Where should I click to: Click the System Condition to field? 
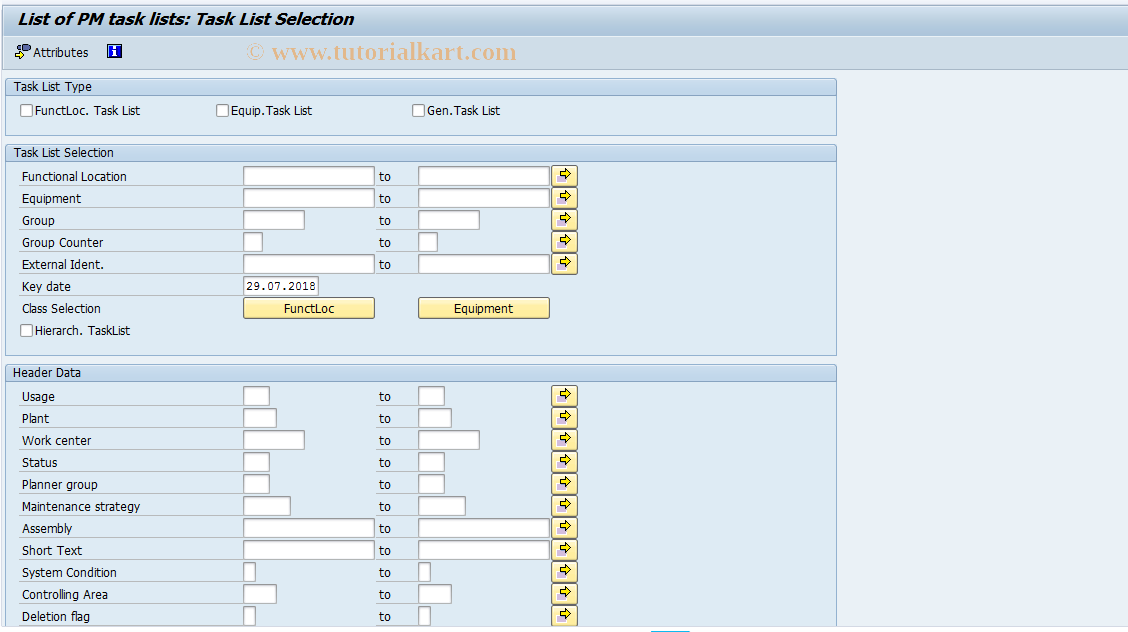(424, 572)
